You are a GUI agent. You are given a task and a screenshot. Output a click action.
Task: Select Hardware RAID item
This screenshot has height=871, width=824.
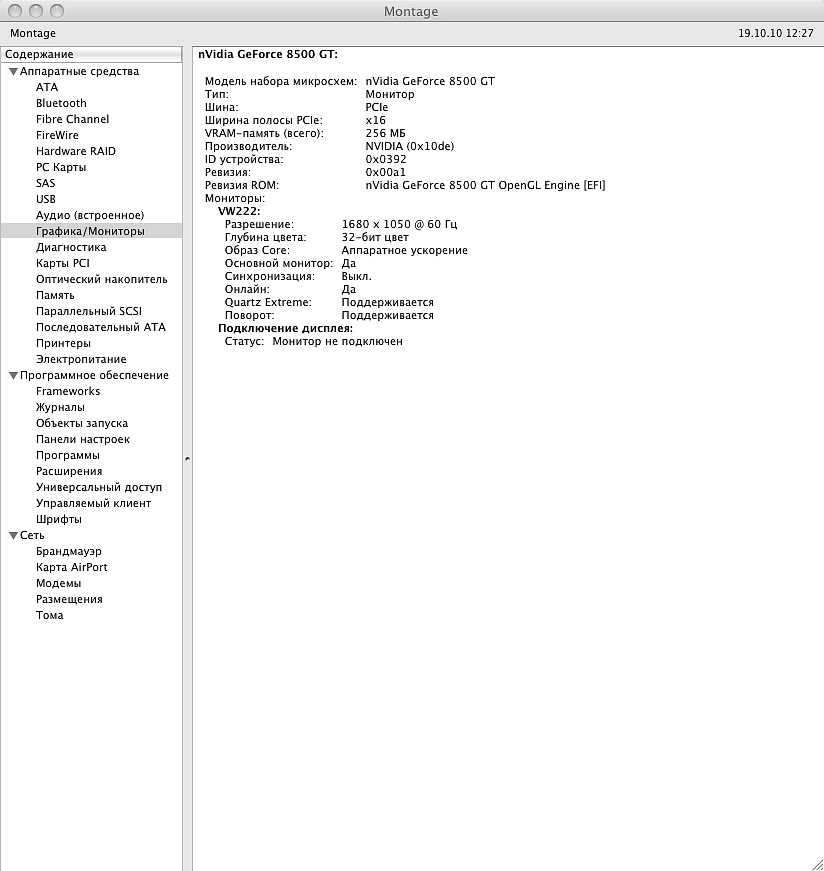(76, 151)
